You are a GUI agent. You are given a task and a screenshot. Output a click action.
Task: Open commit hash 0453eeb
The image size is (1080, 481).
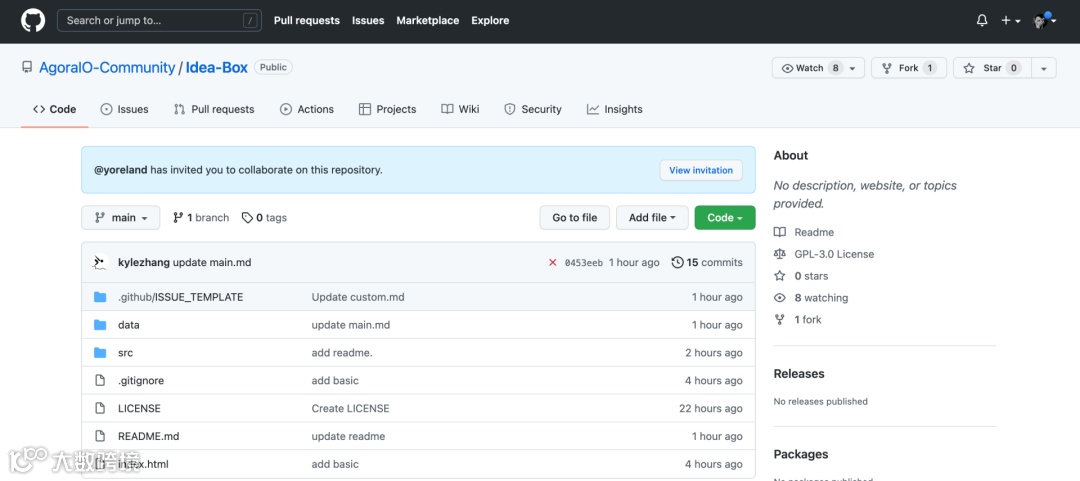click(x=583, y=263)
